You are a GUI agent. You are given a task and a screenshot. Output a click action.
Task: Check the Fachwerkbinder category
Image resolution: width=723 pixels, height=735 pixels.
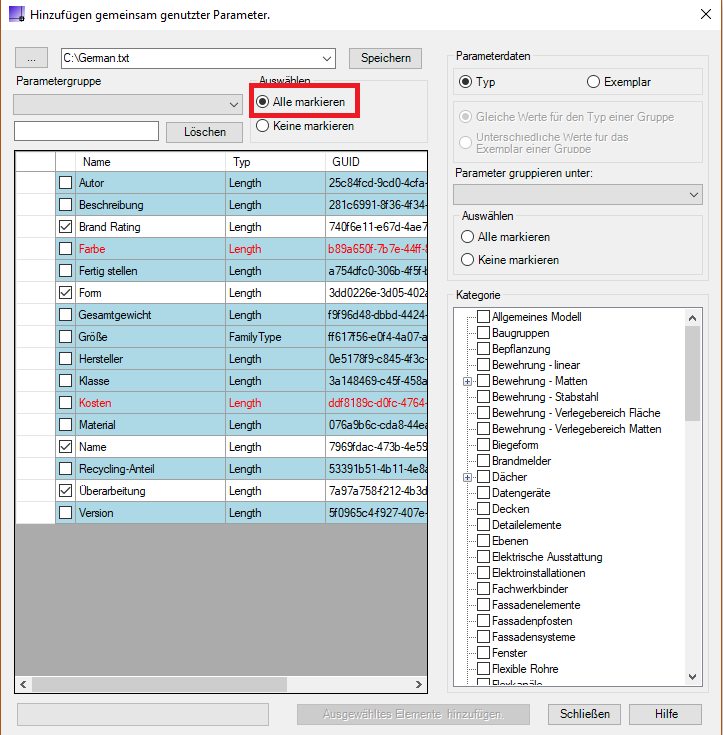483,589
